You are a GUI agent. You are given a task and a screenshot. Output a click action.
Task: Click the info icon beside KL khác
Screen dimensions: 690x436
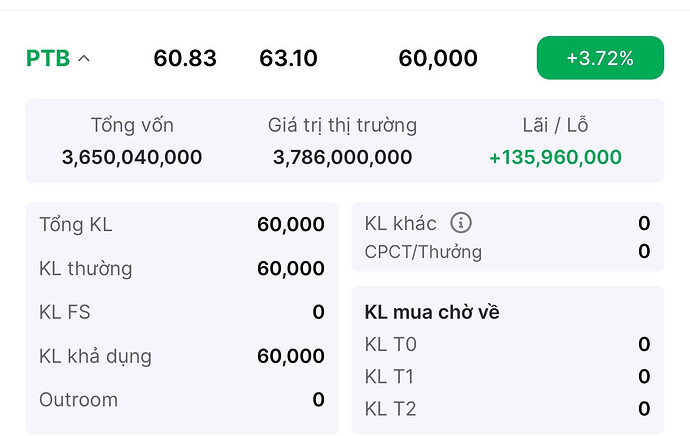click(460, 223)
